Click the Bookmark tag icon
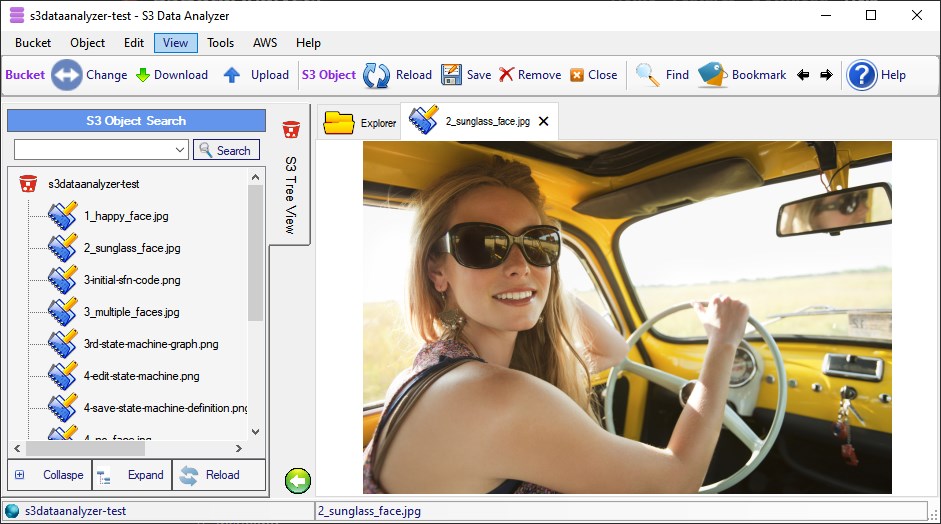 pos(712,75)
